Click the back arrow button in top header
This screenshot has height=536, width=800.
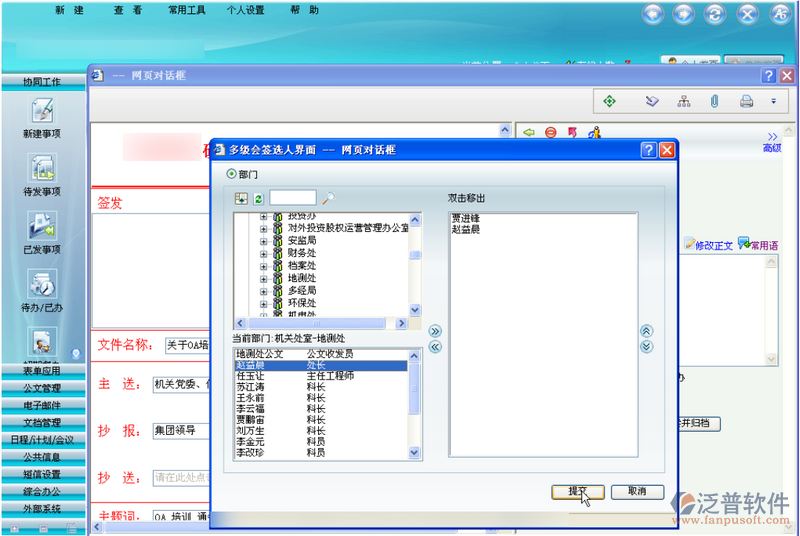point(653,14)
